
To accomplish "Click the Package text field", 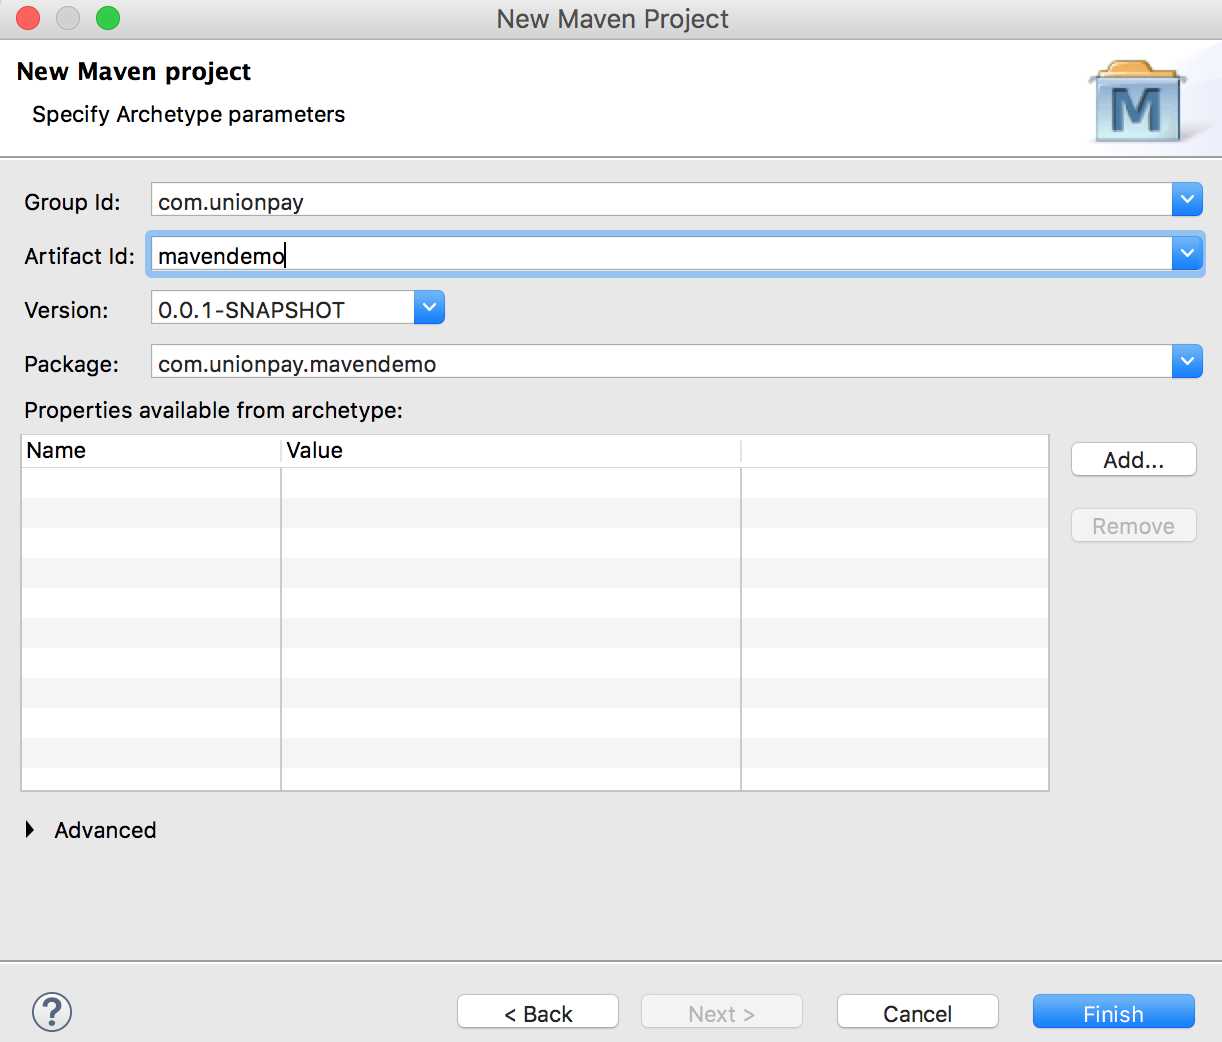I will pos(661,361).
